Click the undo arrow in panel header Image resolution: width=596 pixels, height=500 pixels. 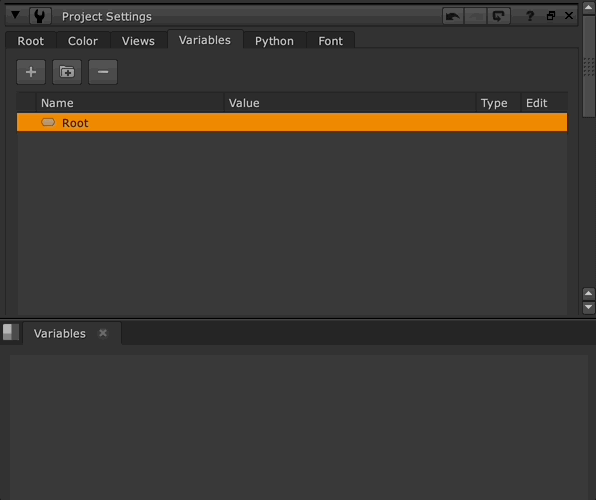pos(453,16)
